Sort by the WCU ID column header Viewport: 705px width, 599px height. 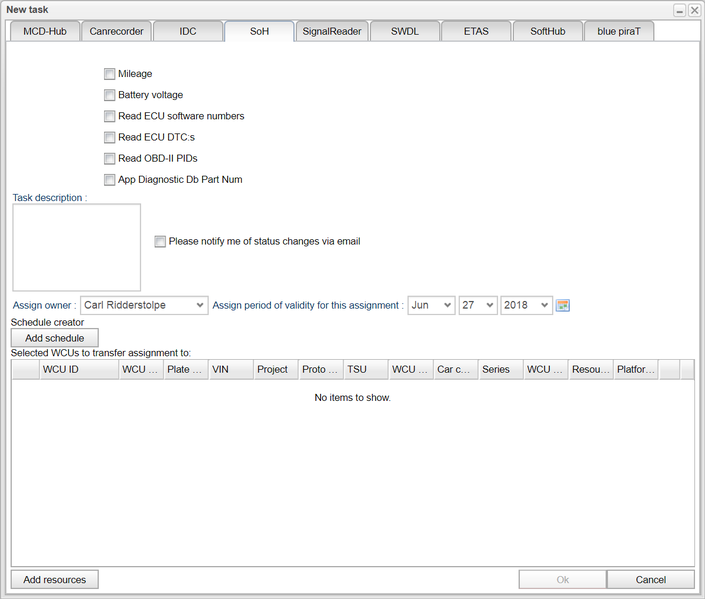coord(75,369)
